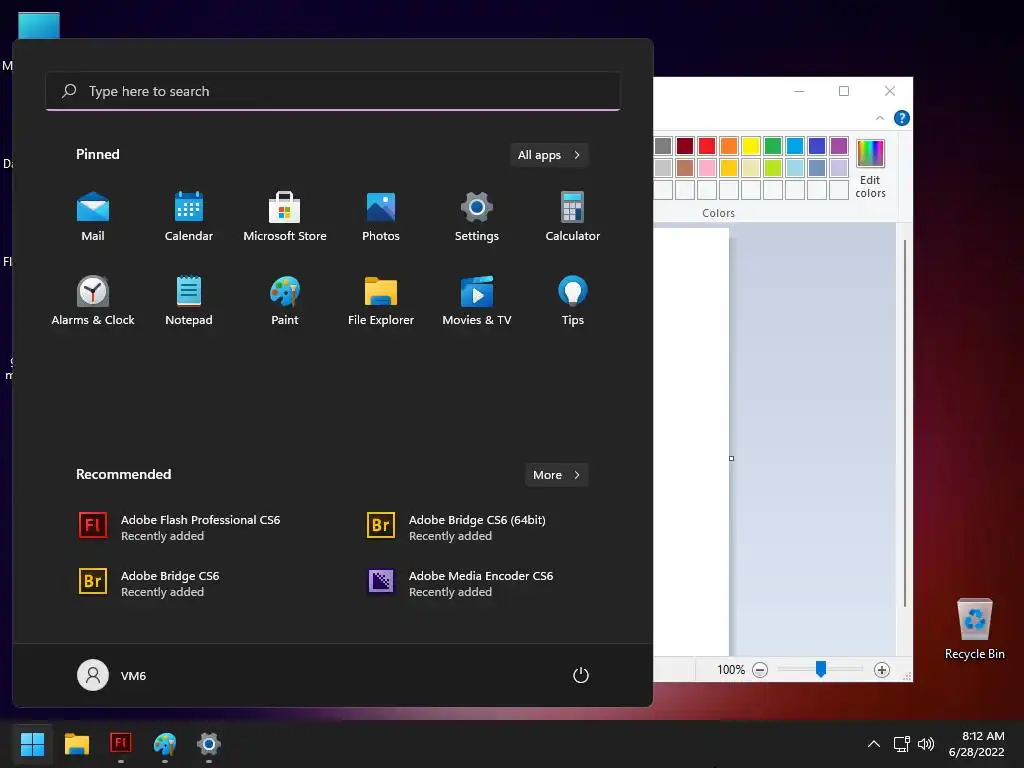Open the recommended Adobe Bridge CS6 32-bit entry

pos(150,583)
